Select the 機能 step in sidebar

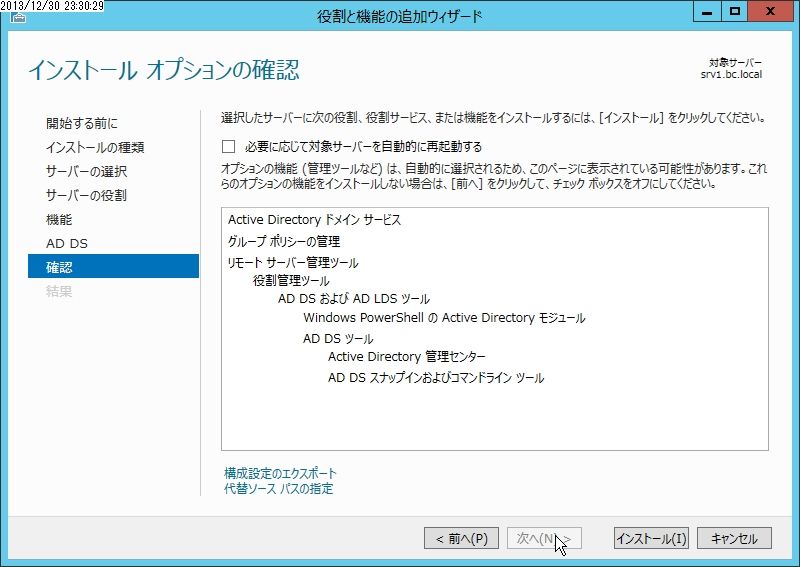(x=59, y=219)
